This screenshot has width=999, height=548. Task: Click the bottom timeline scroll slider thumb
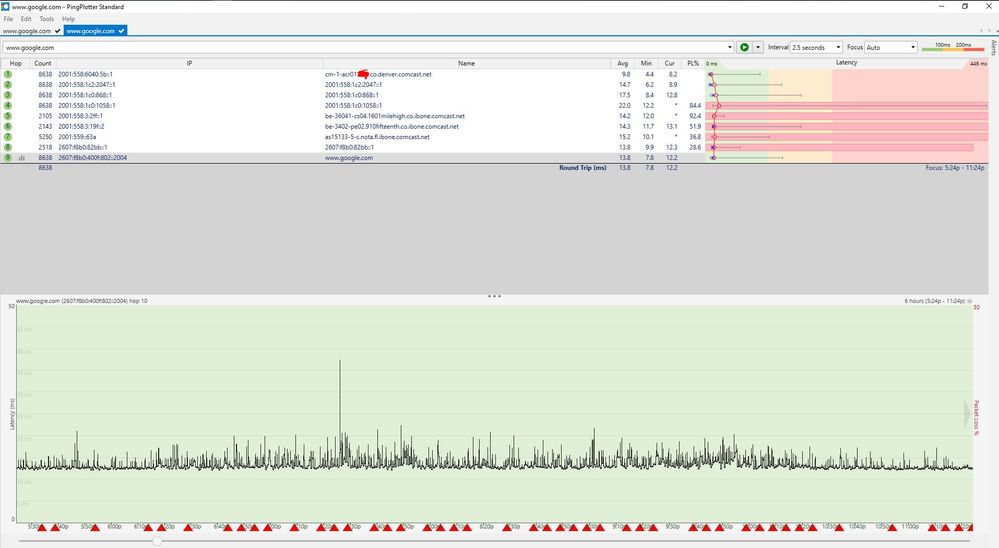point(157,541)
